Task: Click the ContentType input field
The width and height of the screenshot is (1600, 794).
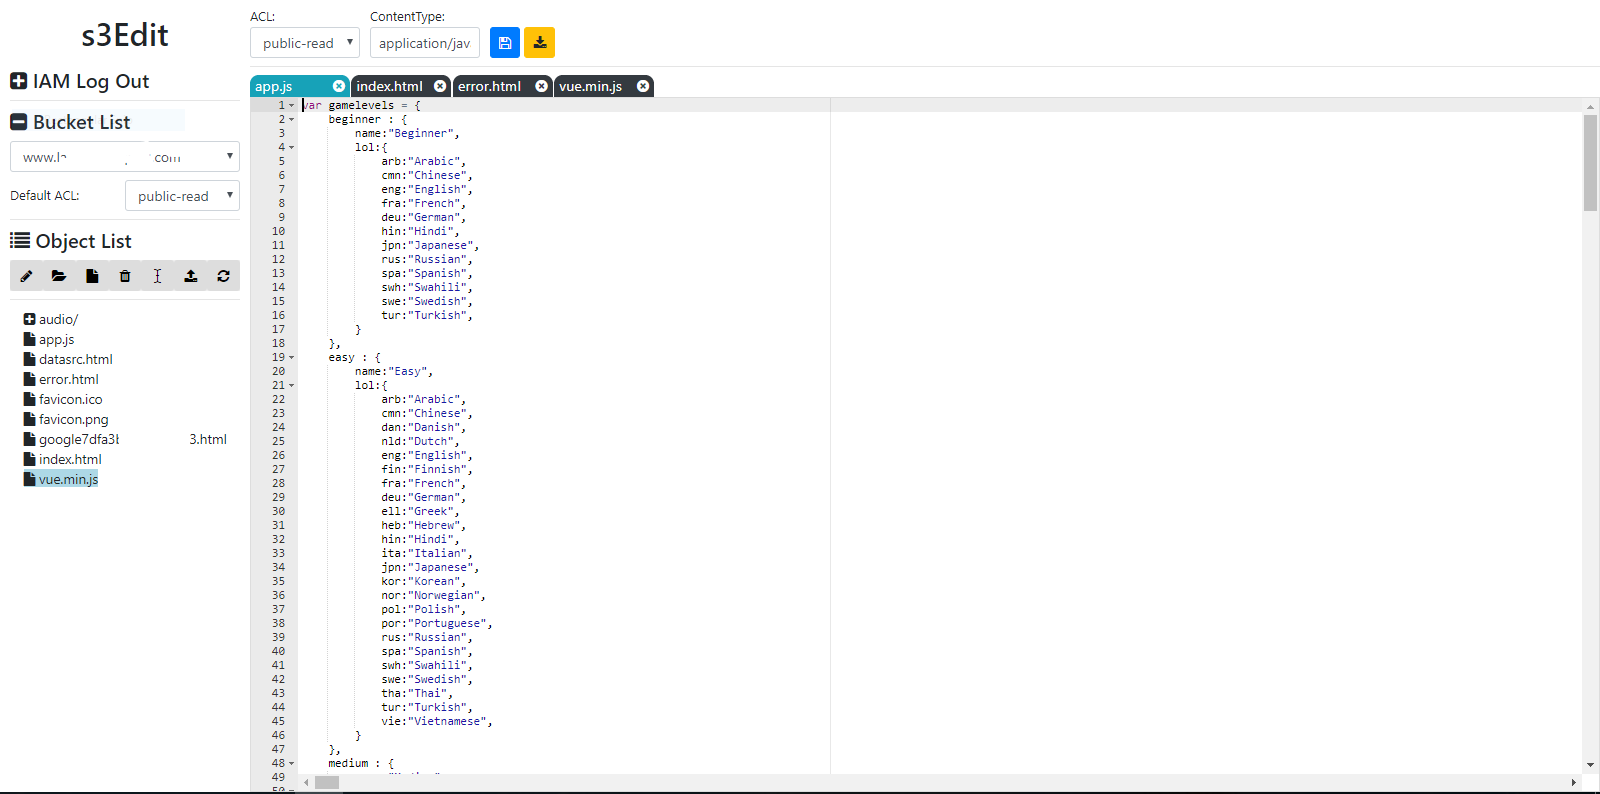Action: [x=425, y=43]
